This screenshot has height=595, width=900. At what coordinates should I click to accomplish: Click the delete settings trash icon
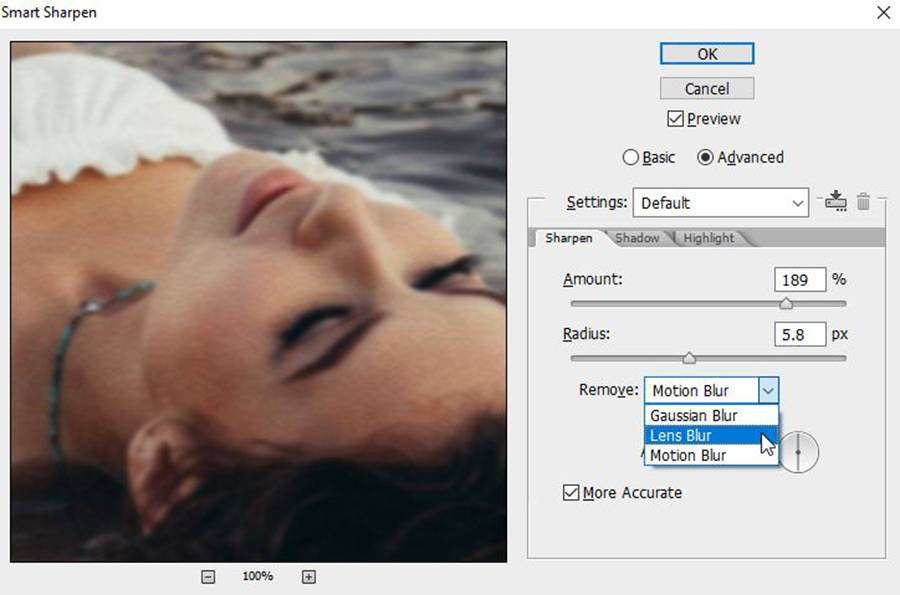pos(863,202)
